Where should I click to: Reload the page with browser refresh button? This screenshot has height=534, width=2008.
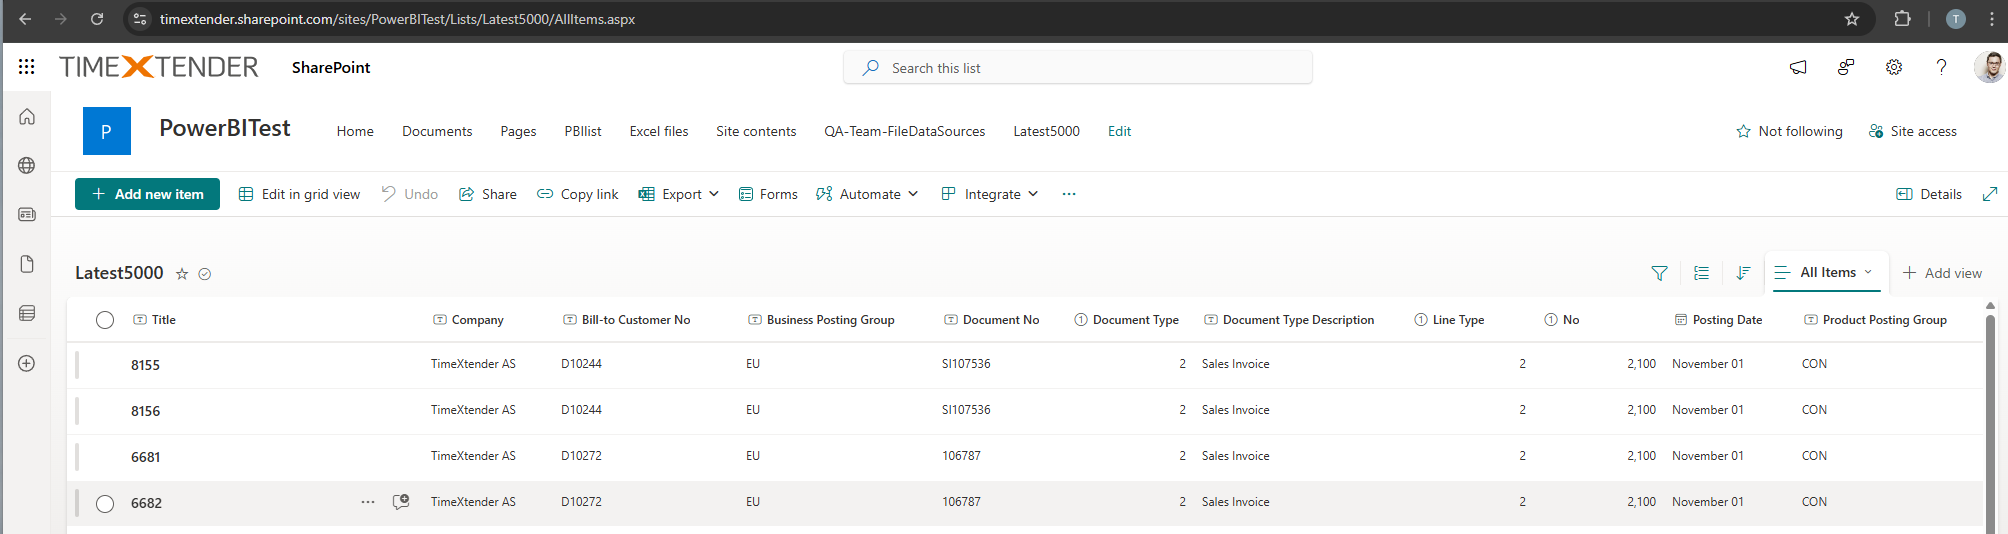click(97, 19)
